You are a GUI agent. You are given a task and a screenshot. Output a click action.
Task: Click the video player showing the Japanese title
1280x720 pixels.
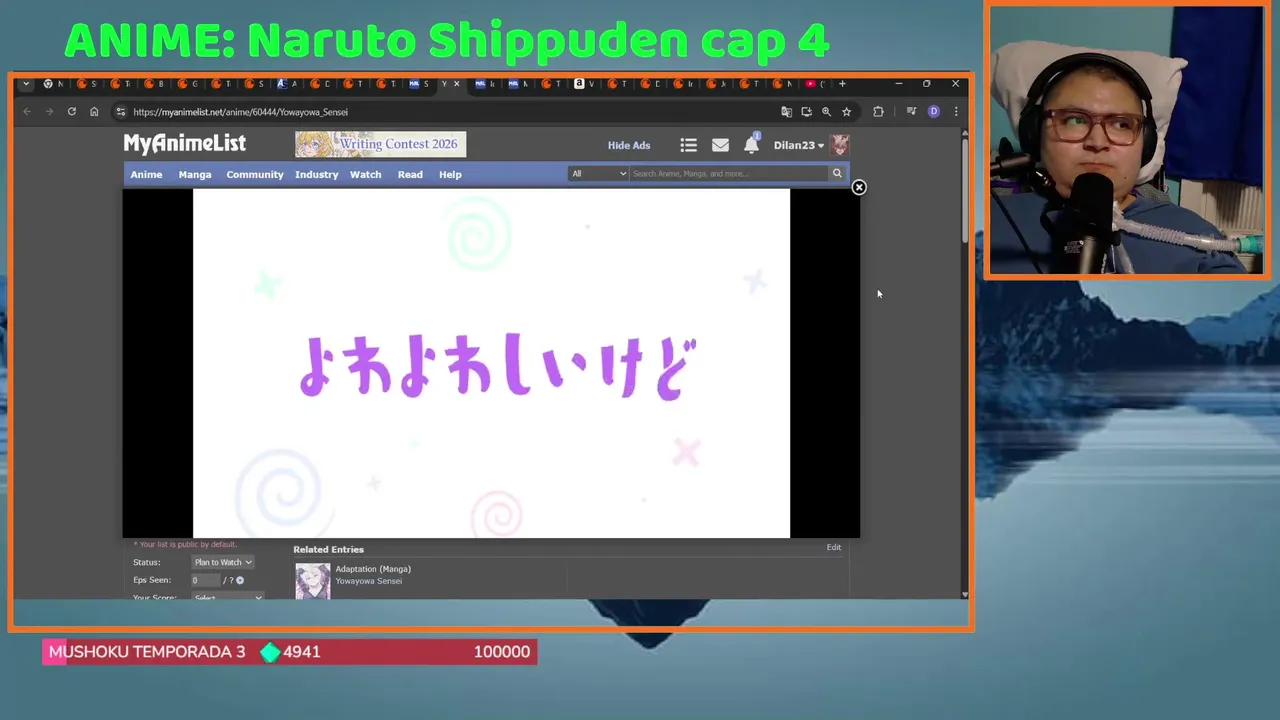(x=491, y=363)
